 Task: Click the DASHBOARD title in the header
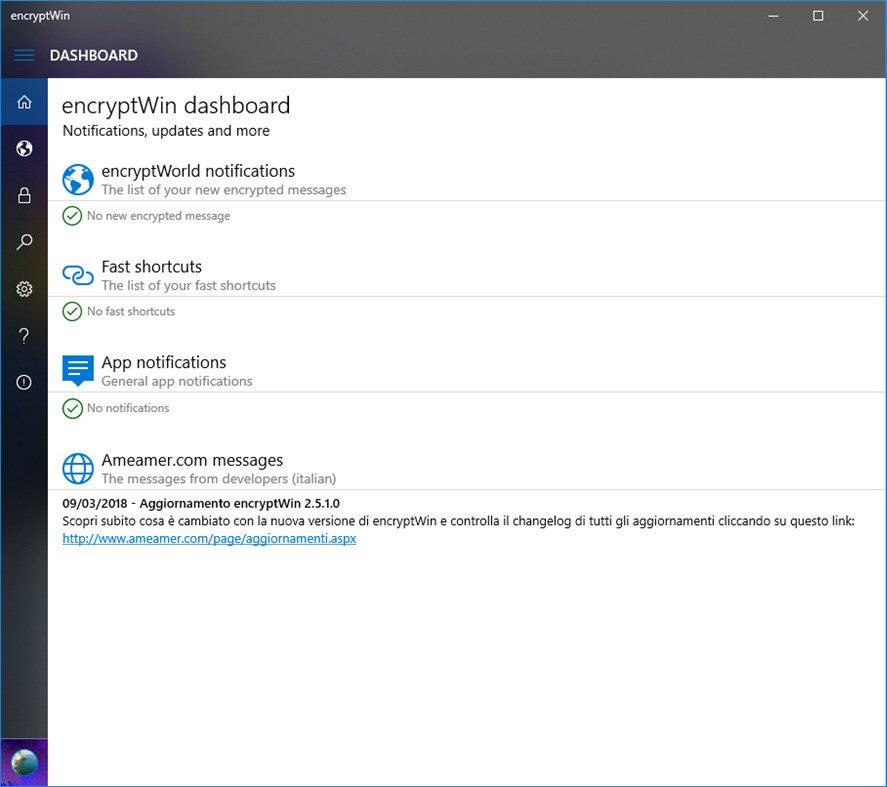tap(94, 55)
